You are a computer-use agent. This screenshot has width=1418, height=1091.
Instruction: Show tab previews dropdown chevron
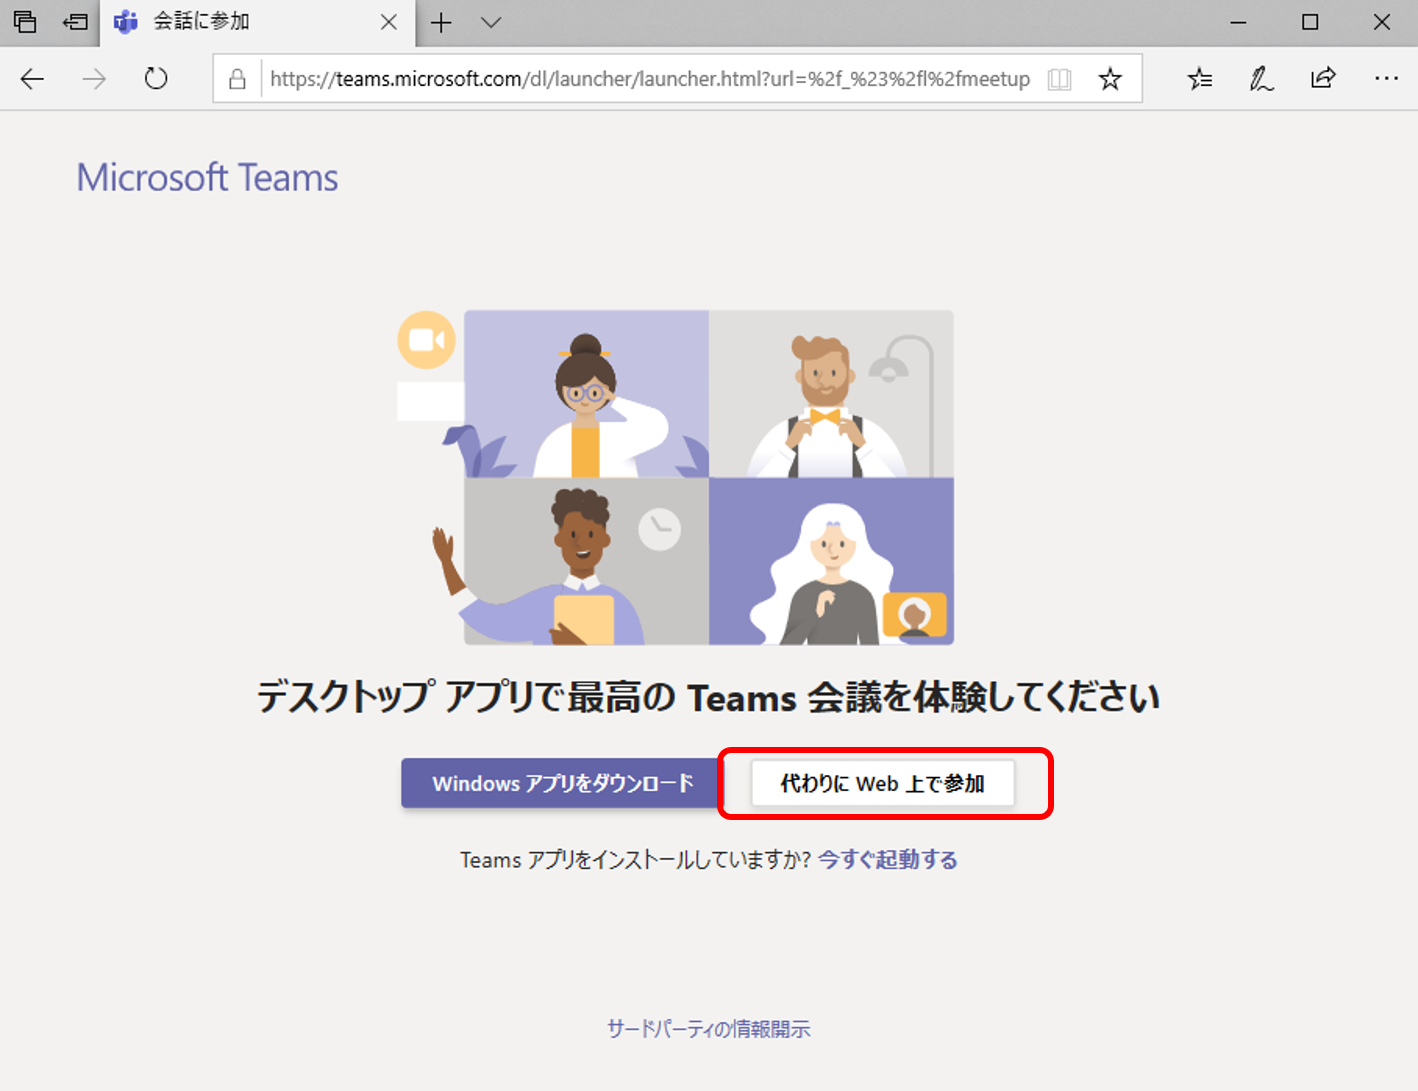[x=490, y=22]
